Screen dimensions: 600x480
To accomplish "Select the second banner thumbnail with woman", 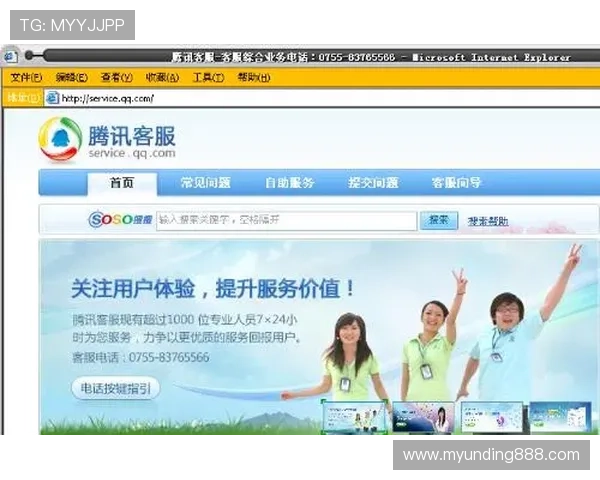I will pyautogui.click(x=423, y=417).
